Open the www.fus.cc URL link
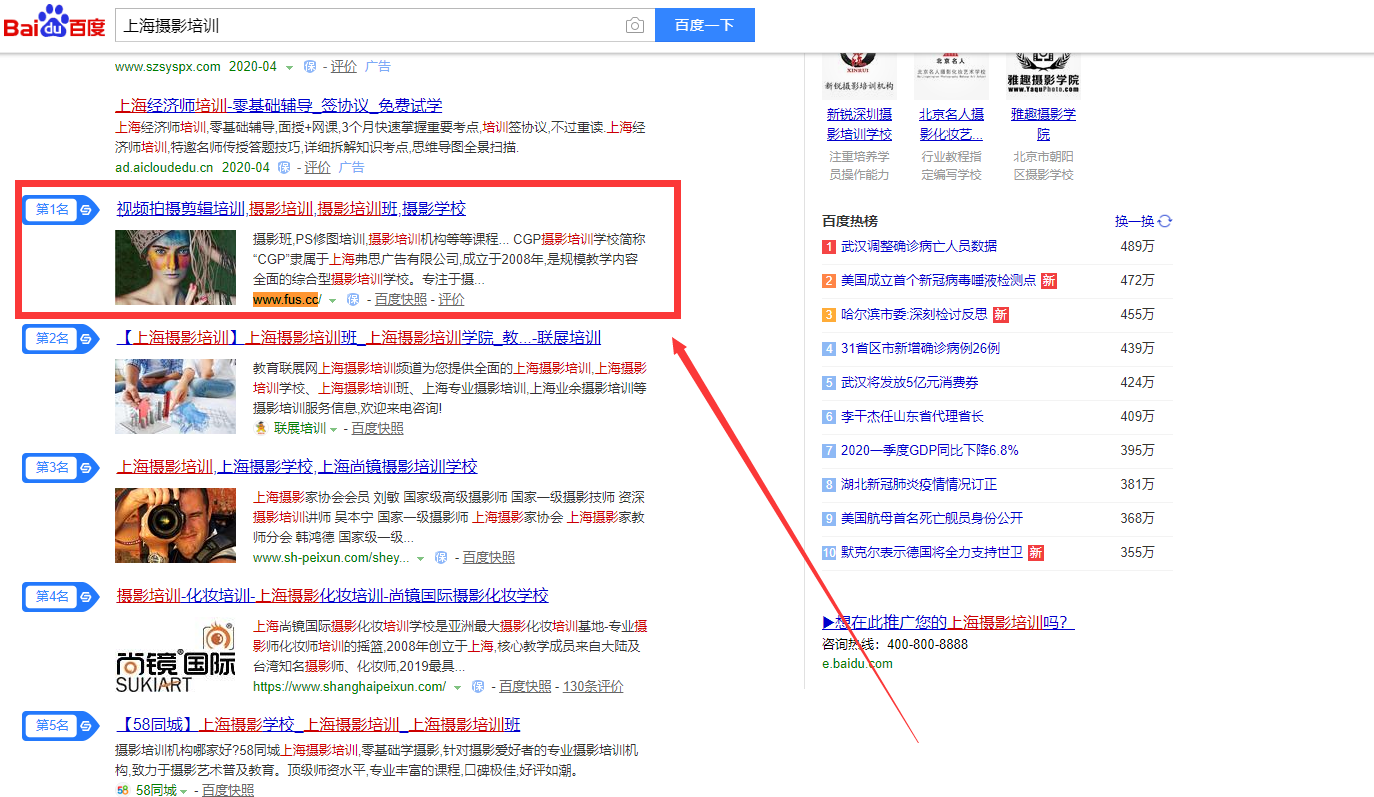The width and height of the screenshot is (1374, 797). [287, 300]
